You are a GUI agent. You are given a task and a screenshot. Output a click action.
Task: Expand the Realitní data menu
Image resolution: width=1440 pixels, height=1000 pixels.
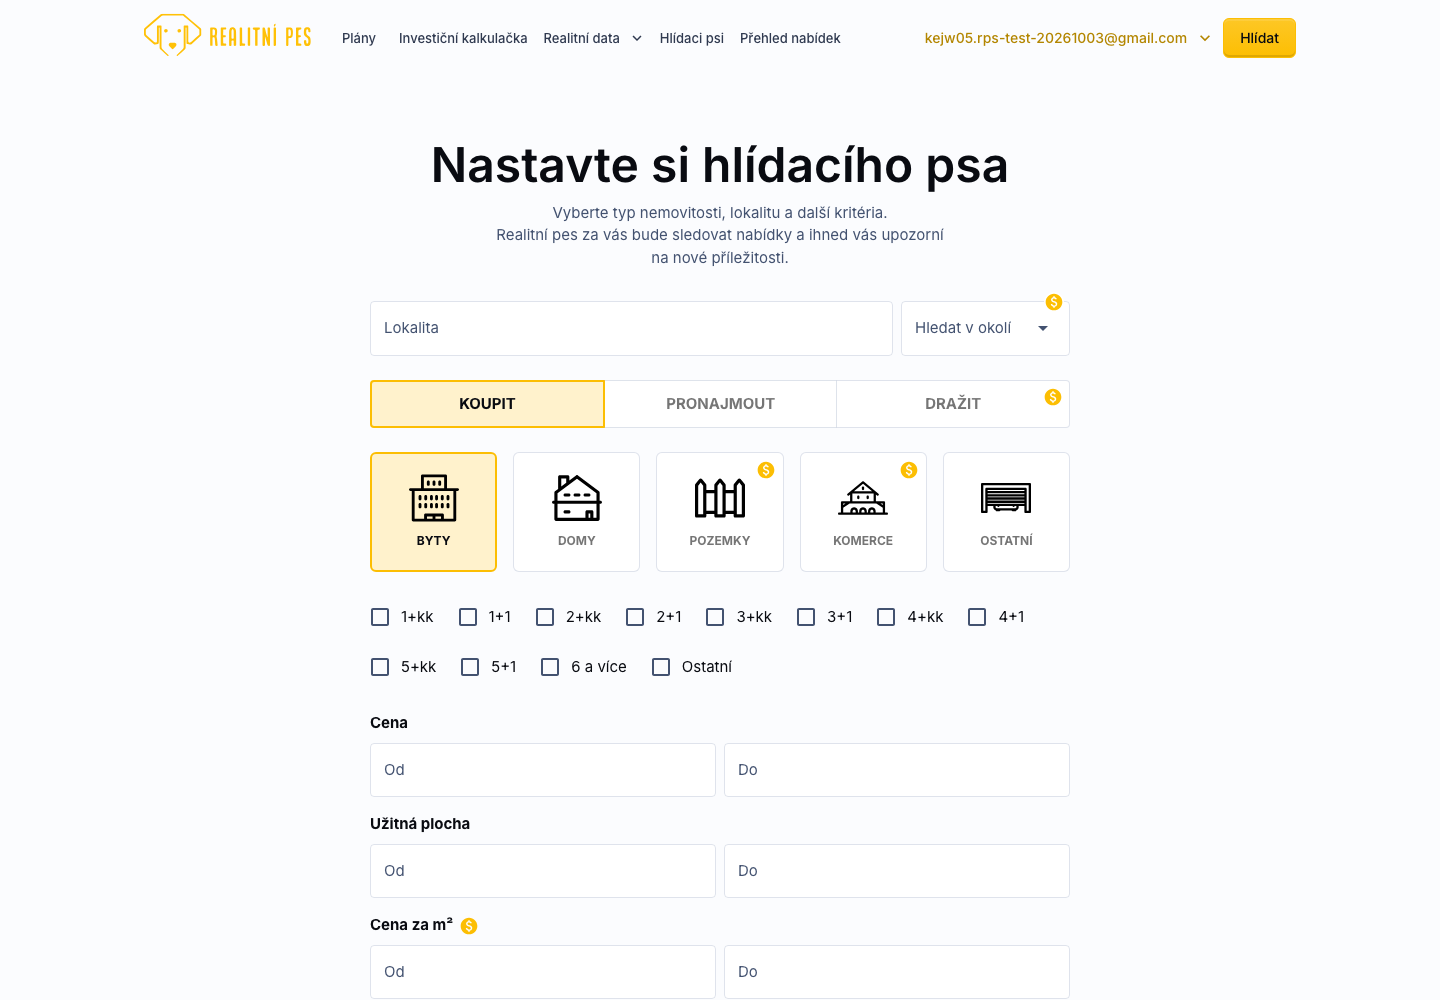coord(593,38)
